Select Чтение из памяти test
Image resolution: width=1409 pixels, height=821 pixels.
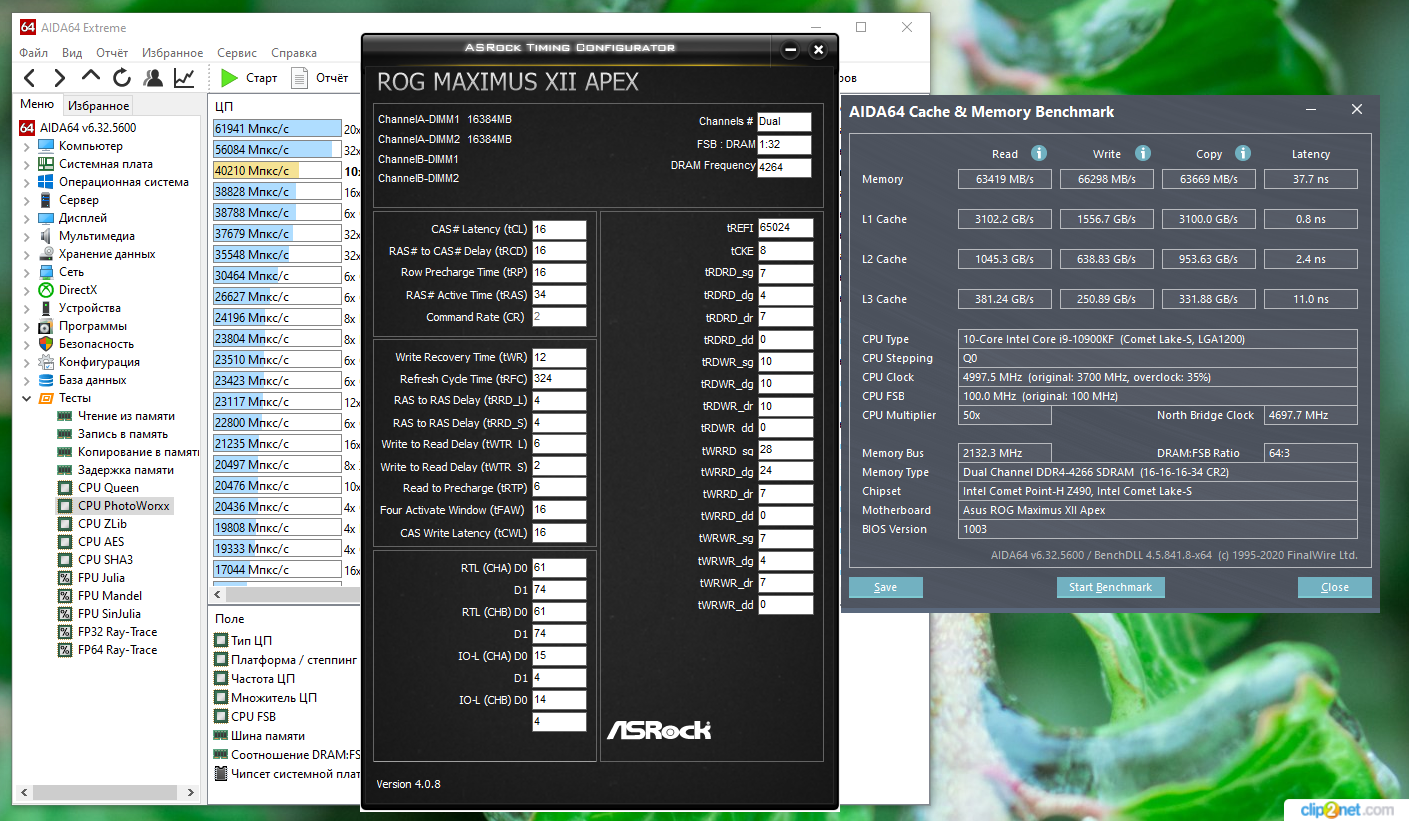(126, 416)
